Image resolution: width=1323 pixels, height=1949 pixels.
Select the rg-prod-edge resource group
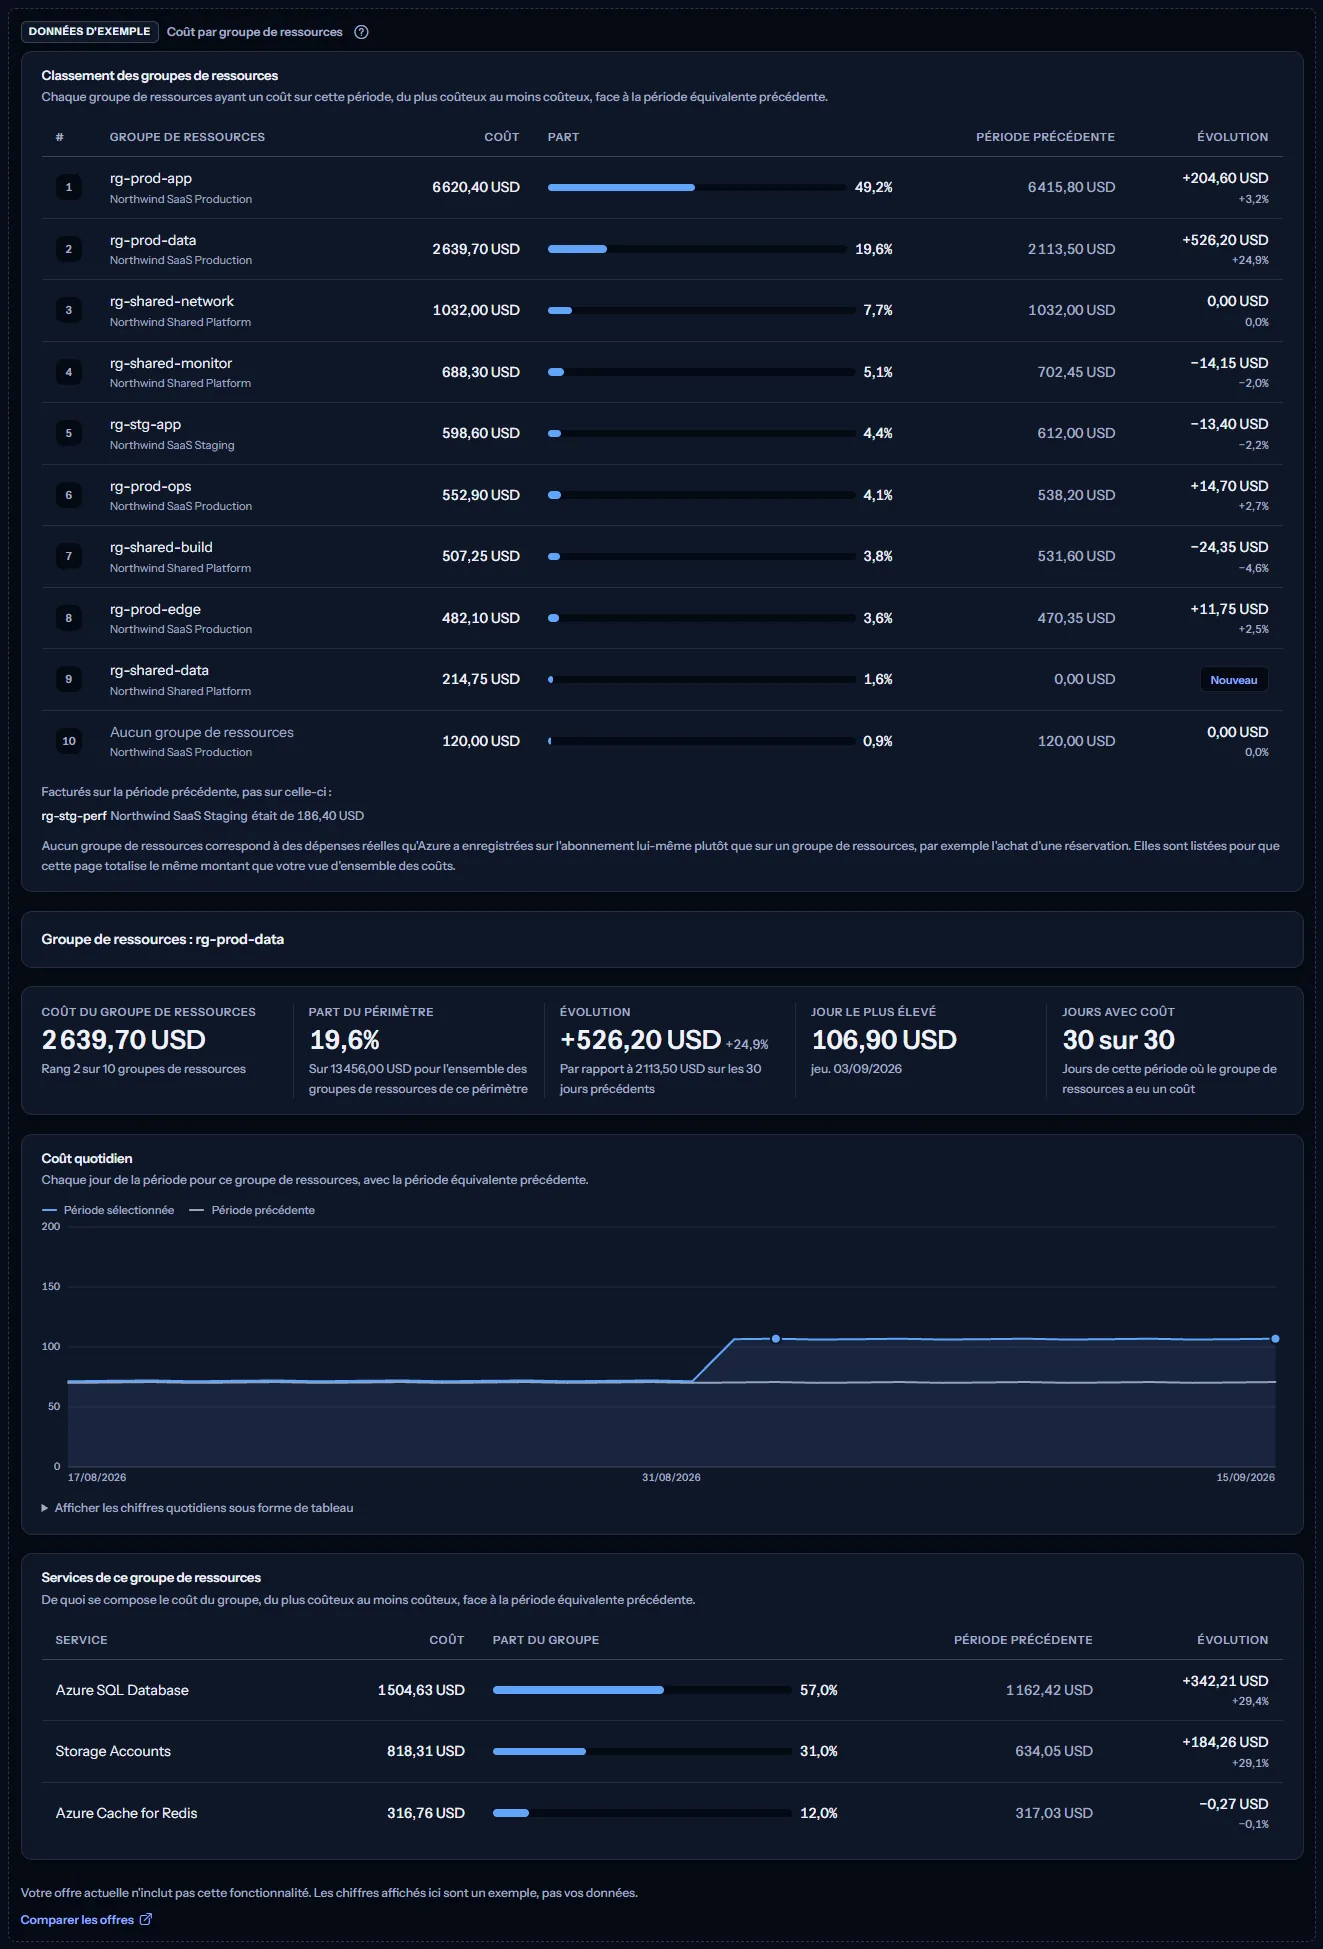coord(662,618)
